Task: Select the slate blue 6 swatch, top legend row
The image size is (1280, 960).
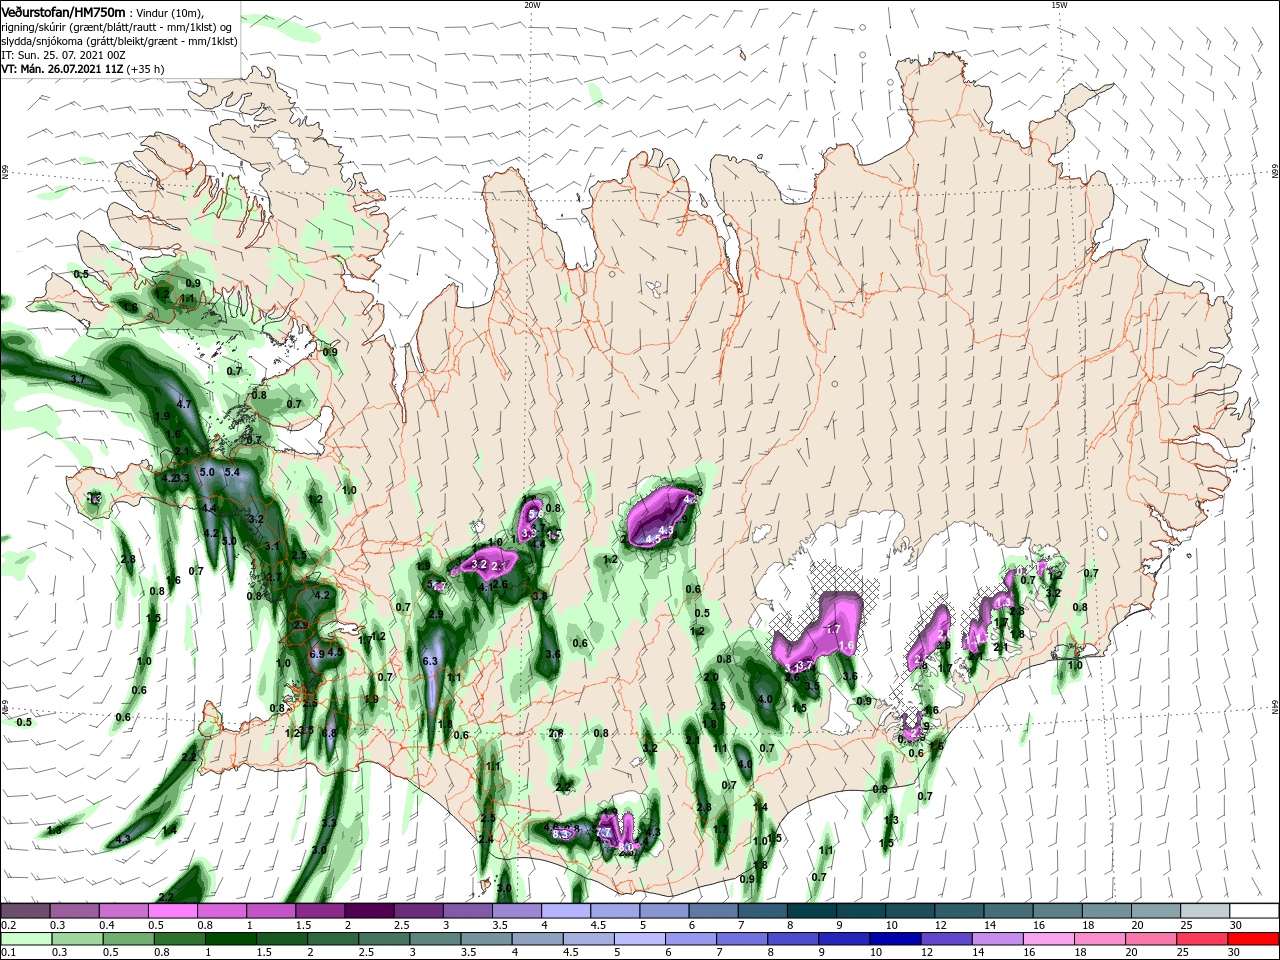Action: click(713, 911)
